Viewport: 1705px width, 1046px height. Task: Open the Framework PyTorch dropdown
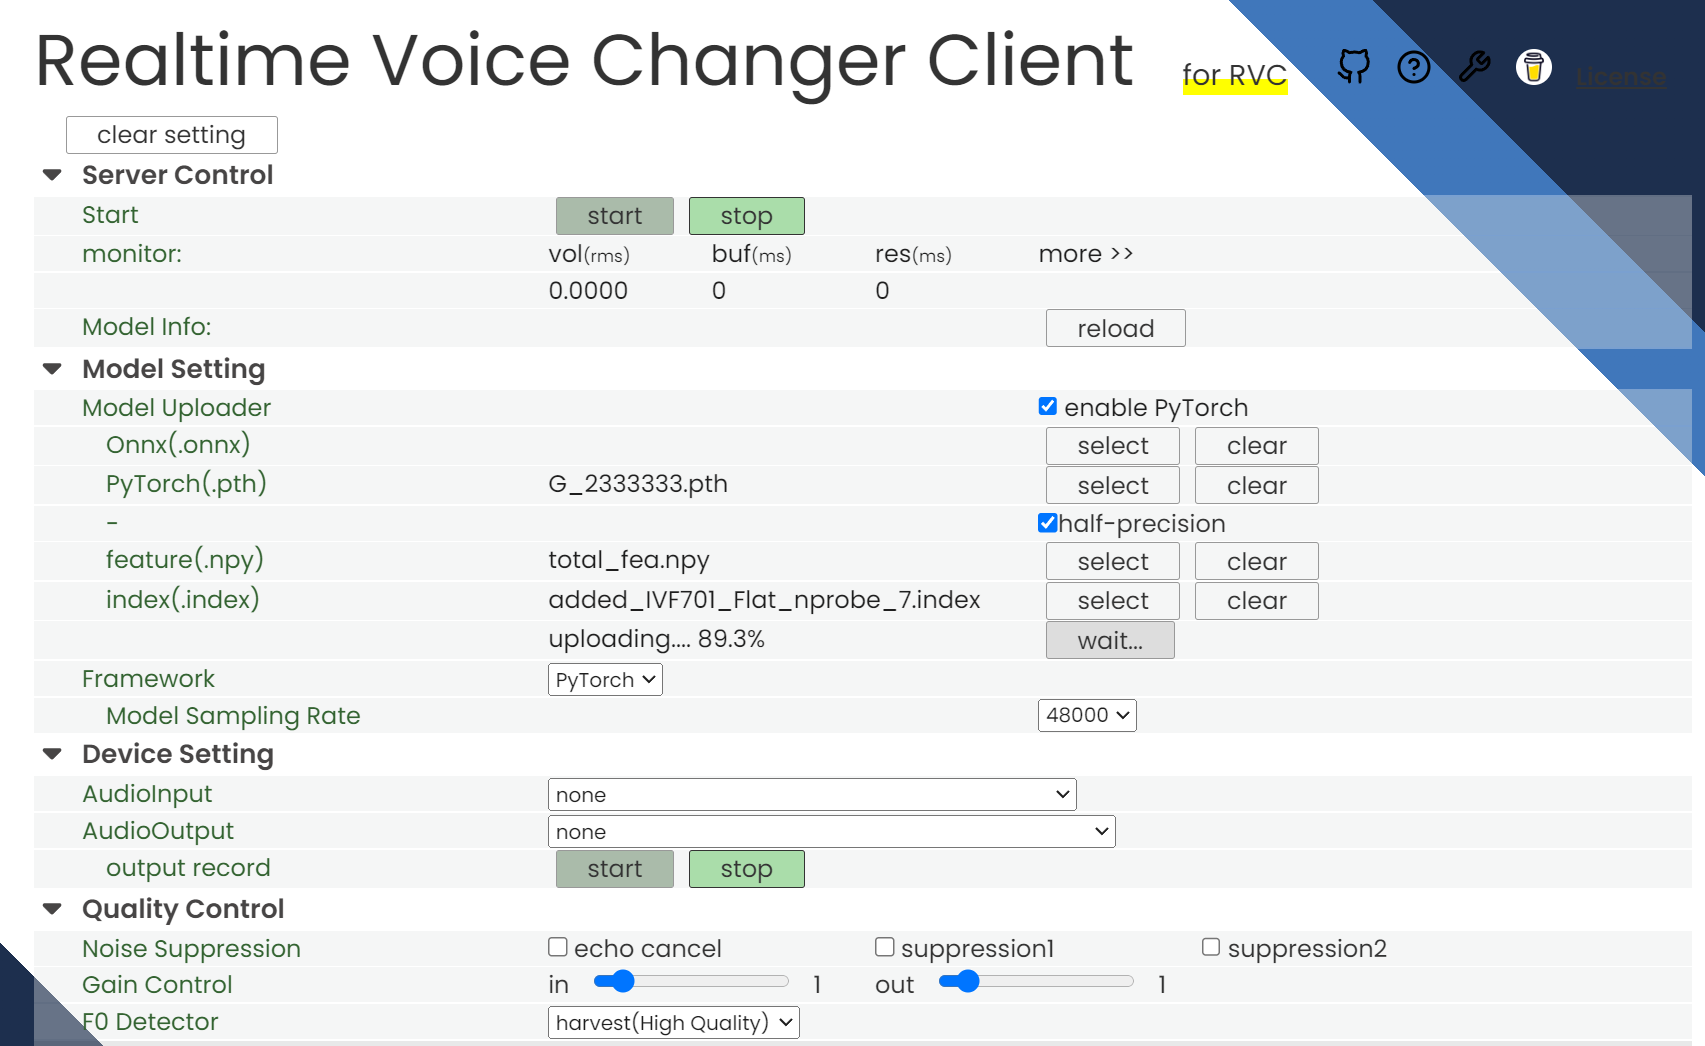605,680
